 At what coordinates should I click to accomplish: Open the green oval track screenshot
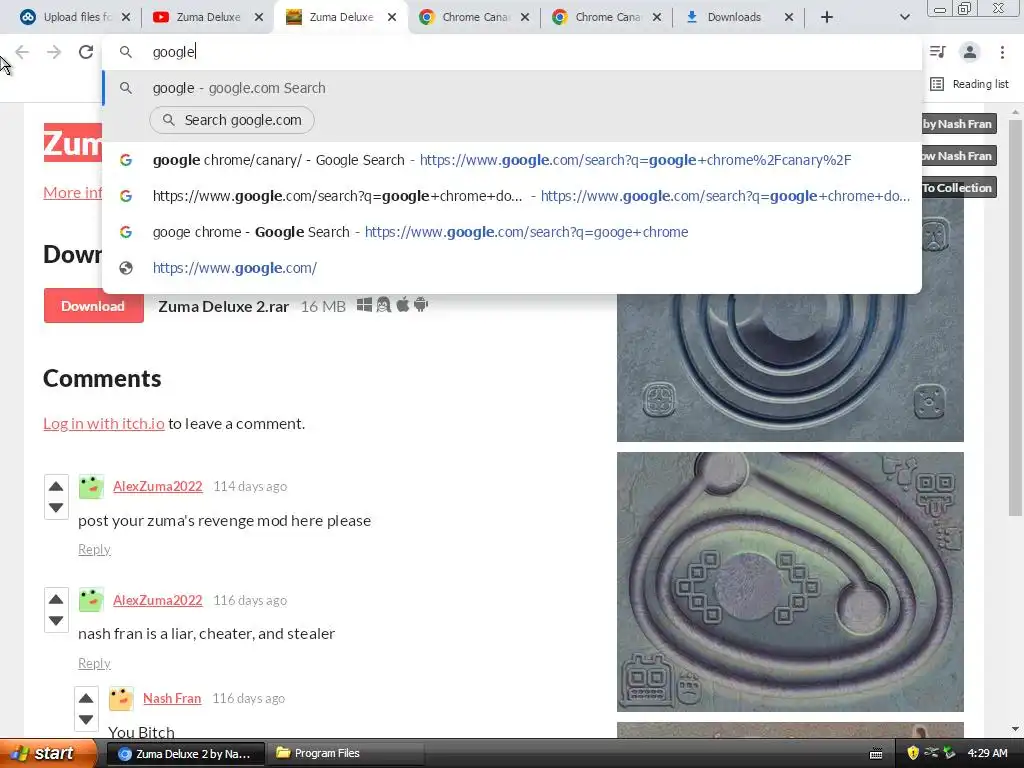(790, 582)
